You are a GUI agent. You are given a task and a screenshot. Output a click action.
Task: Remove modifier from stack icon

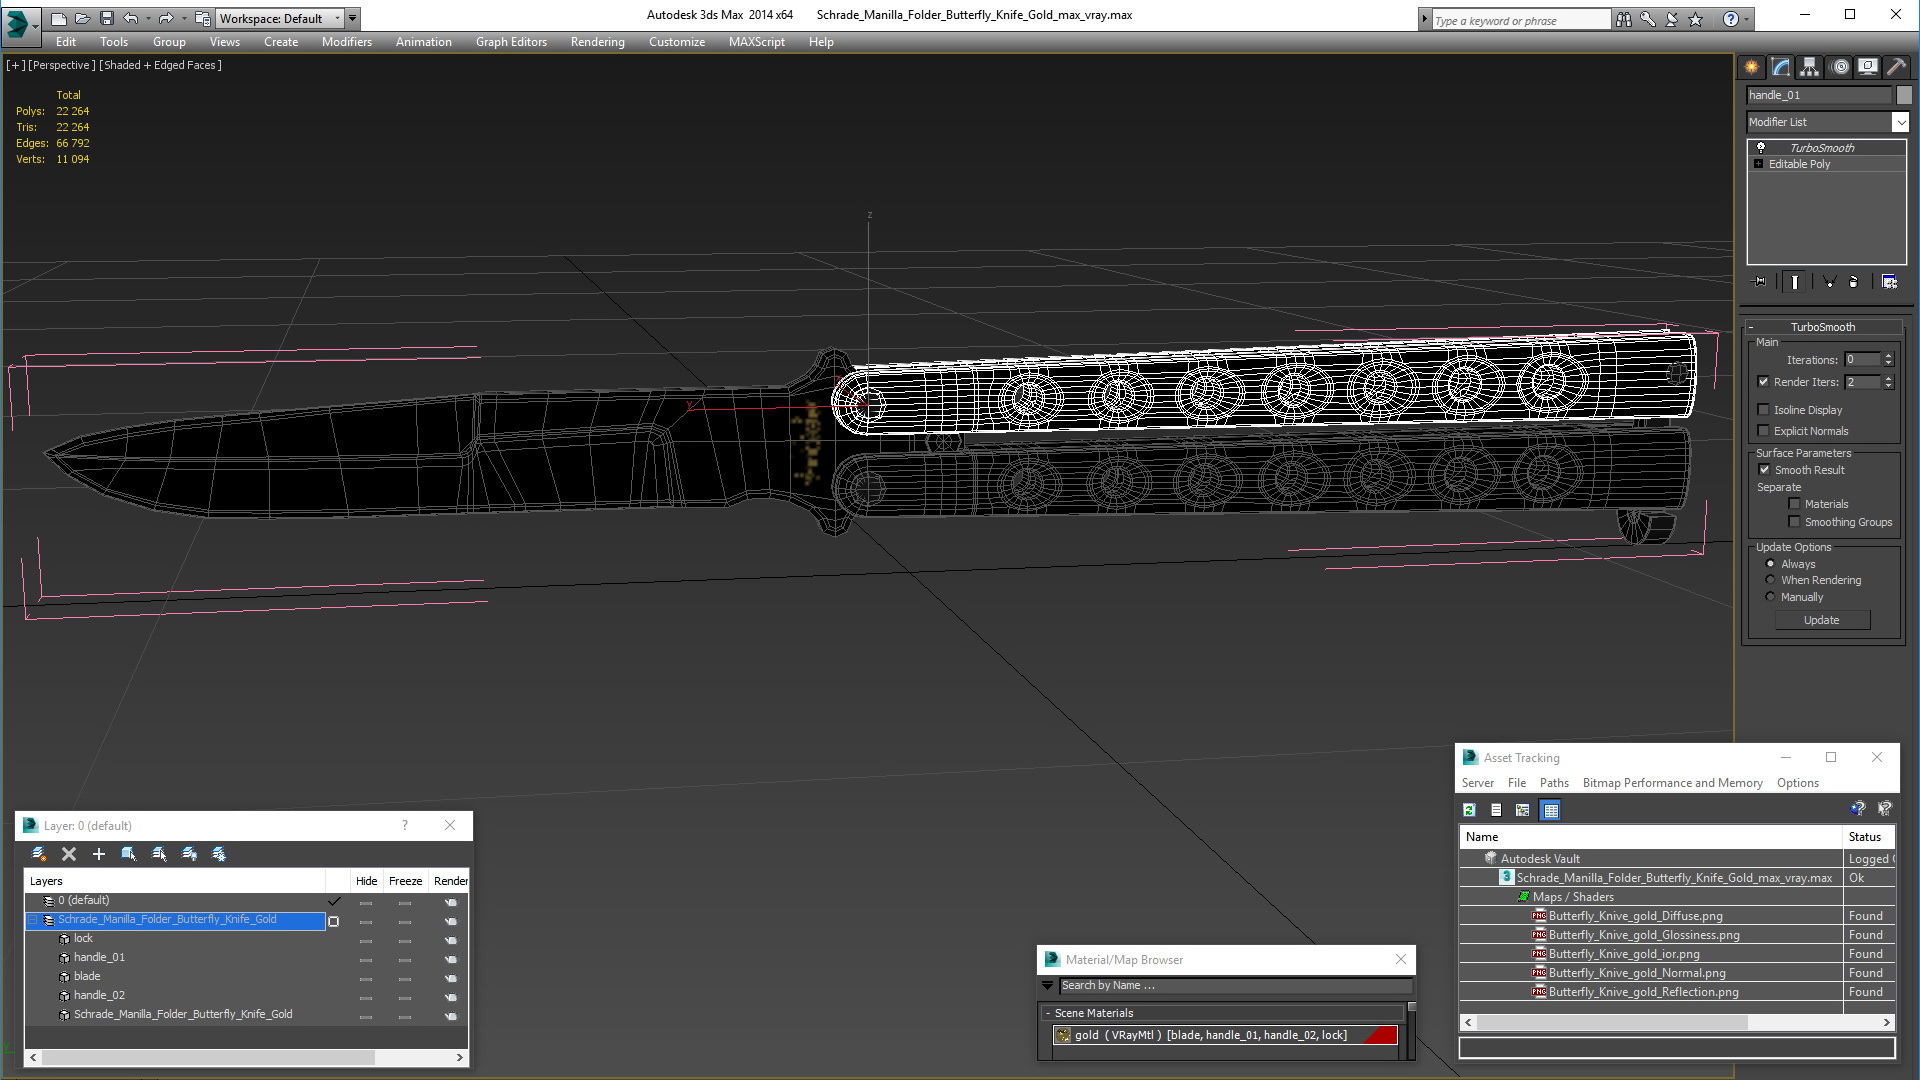pyautogui.click(x=1853, y=282)
